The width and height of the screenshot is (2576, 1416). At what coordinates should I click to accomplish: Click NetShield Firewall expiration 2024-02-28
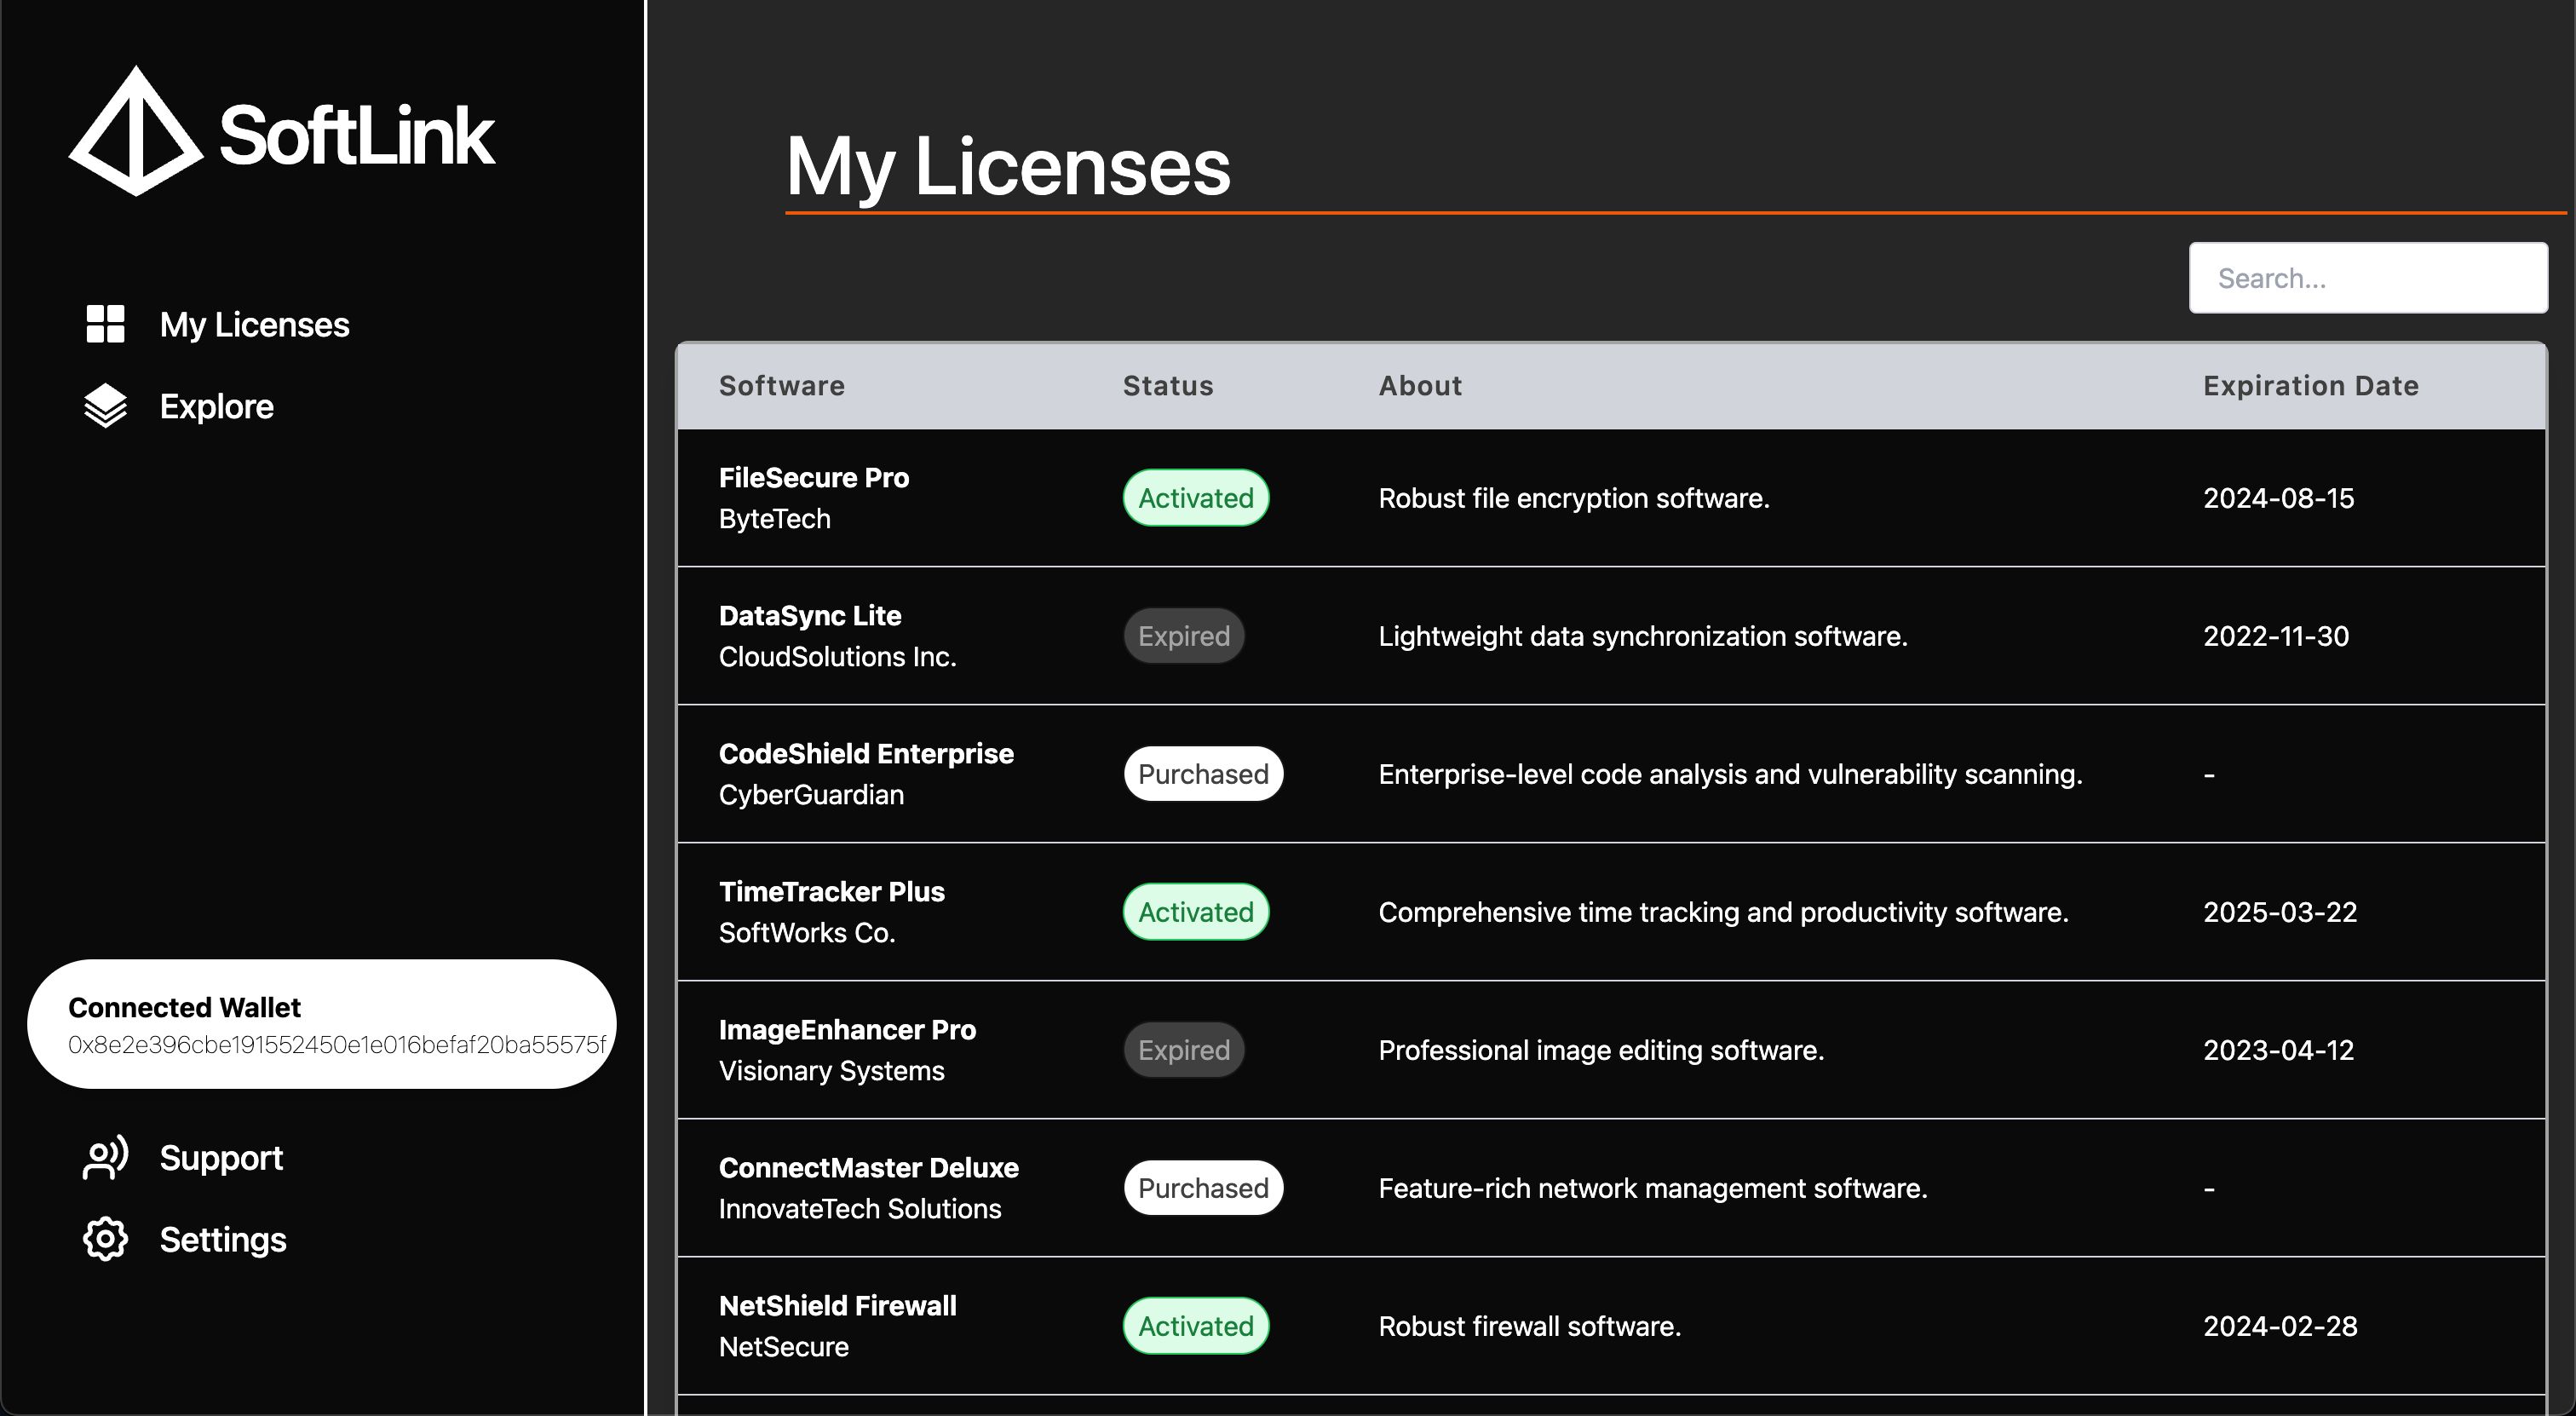tap(2280, 1326)
